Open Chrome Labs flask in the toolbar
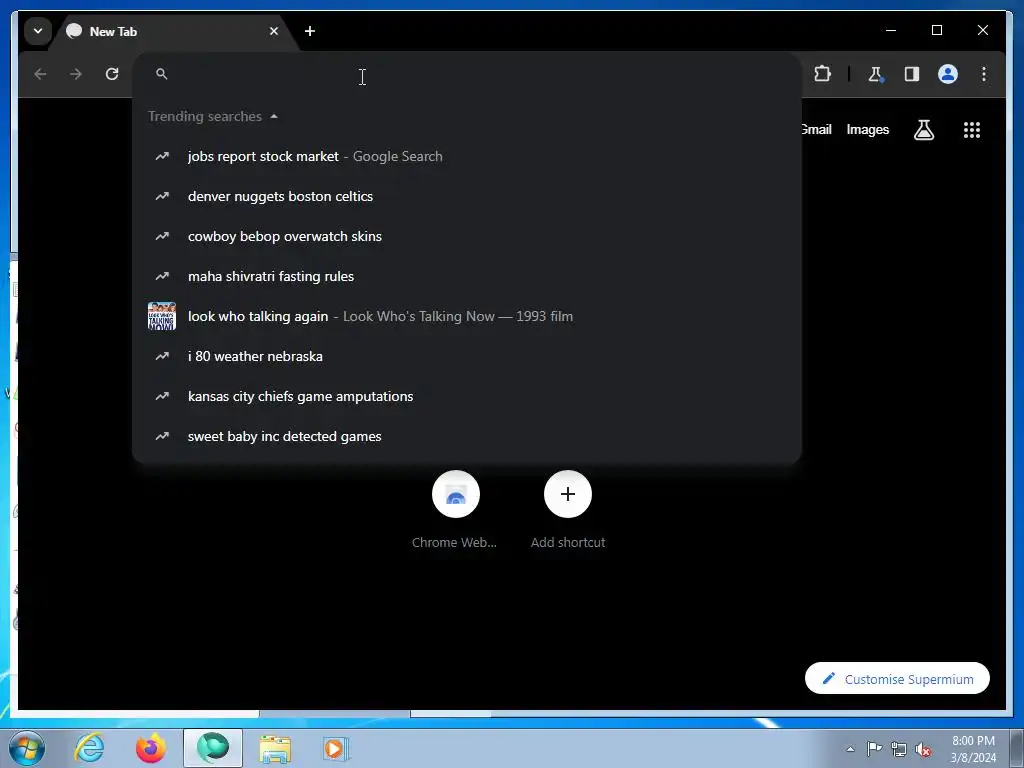1024x768 pixels. [876, 74]
